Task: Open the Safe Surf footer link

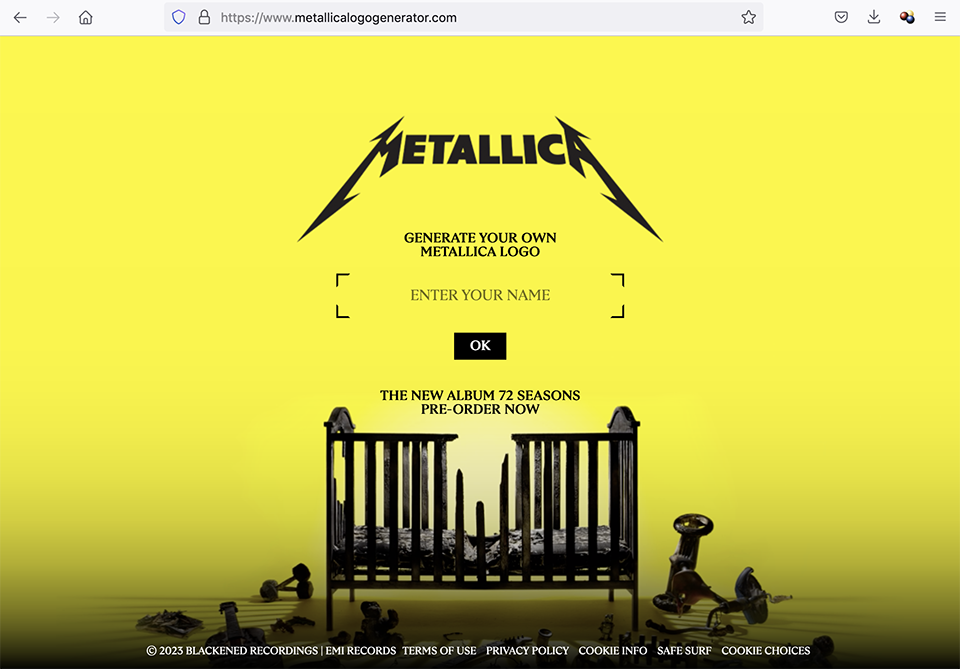Action: [x=684, y=651]
